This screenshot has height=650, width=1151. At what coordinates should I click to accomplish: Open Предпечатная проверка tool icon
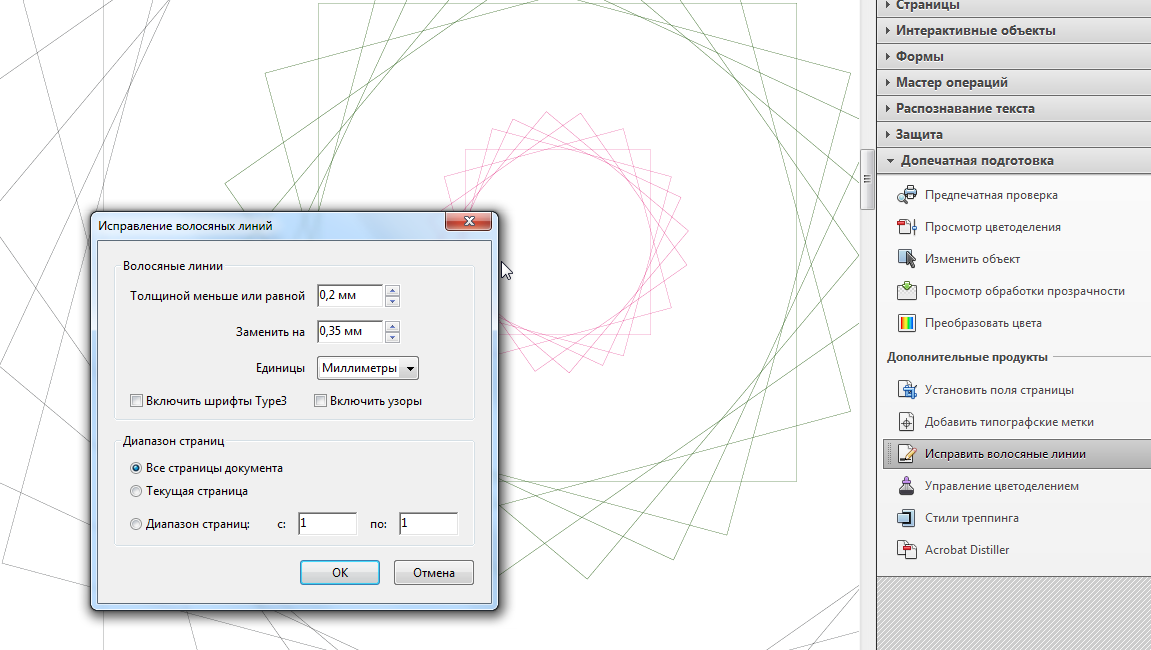(x=907, y=195)
